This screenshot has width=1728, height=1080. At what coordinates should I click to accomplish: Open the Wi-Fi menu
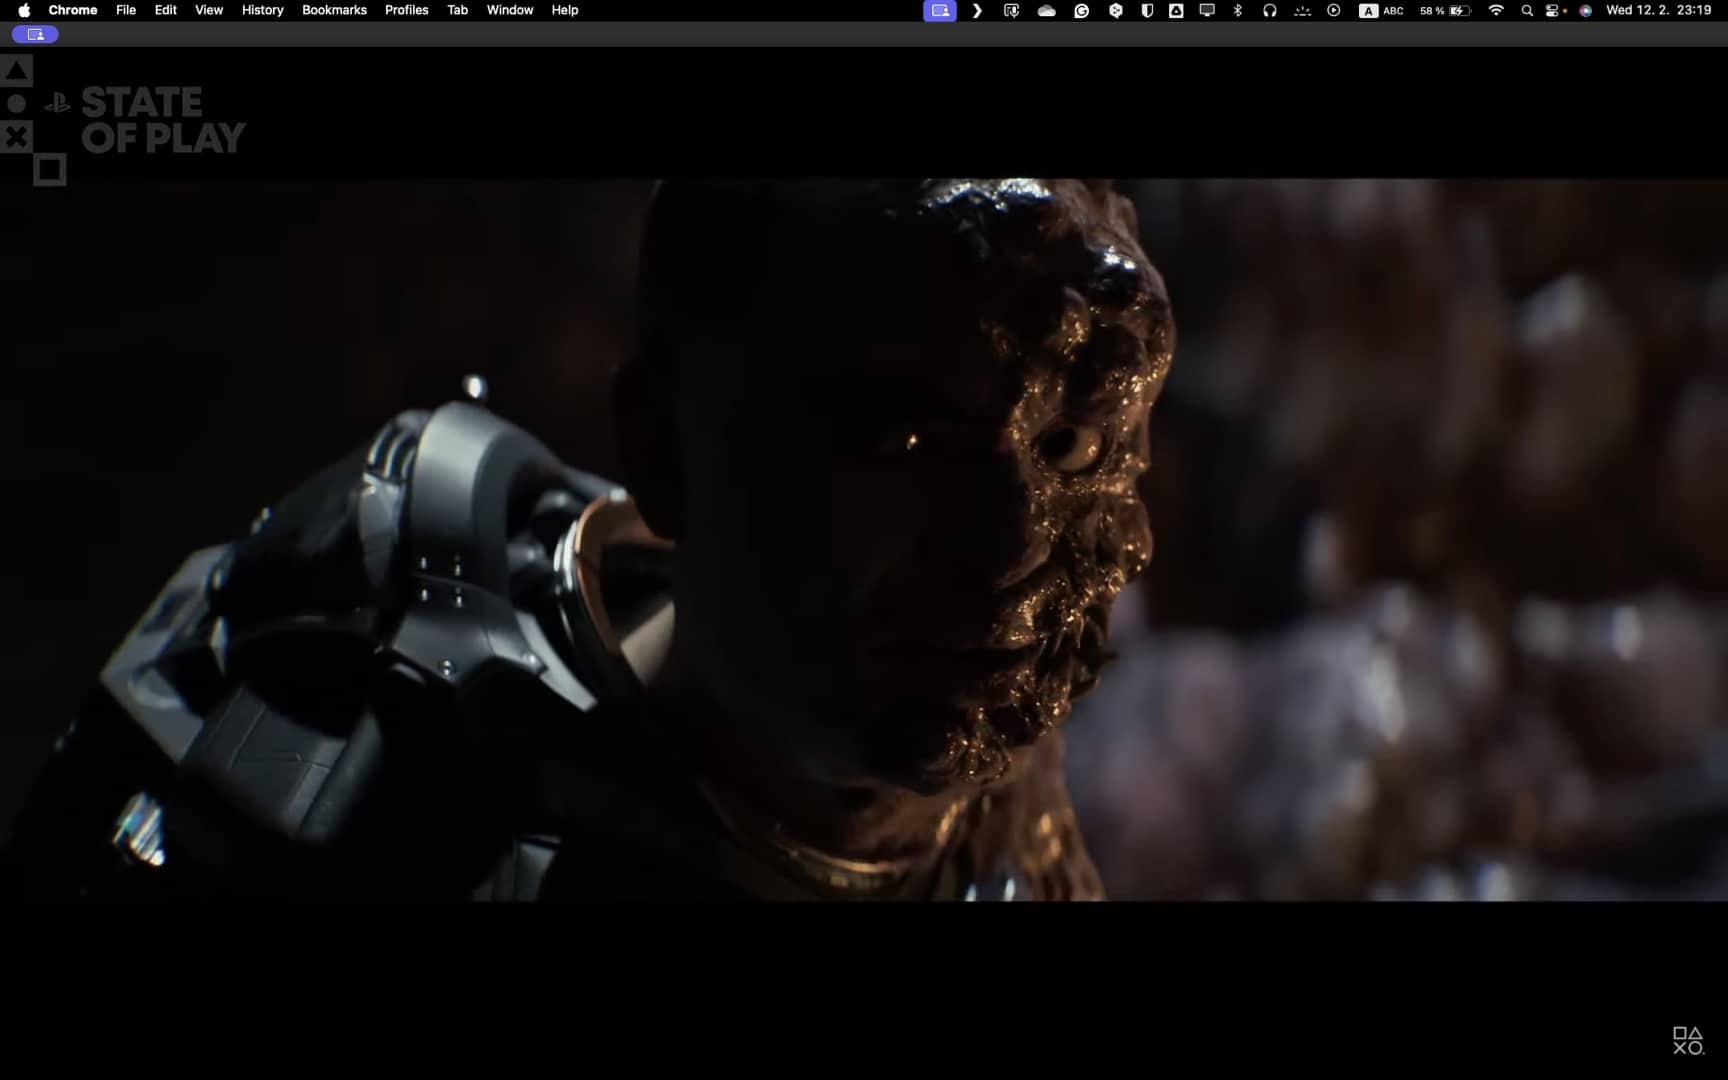coord(1496,10)
